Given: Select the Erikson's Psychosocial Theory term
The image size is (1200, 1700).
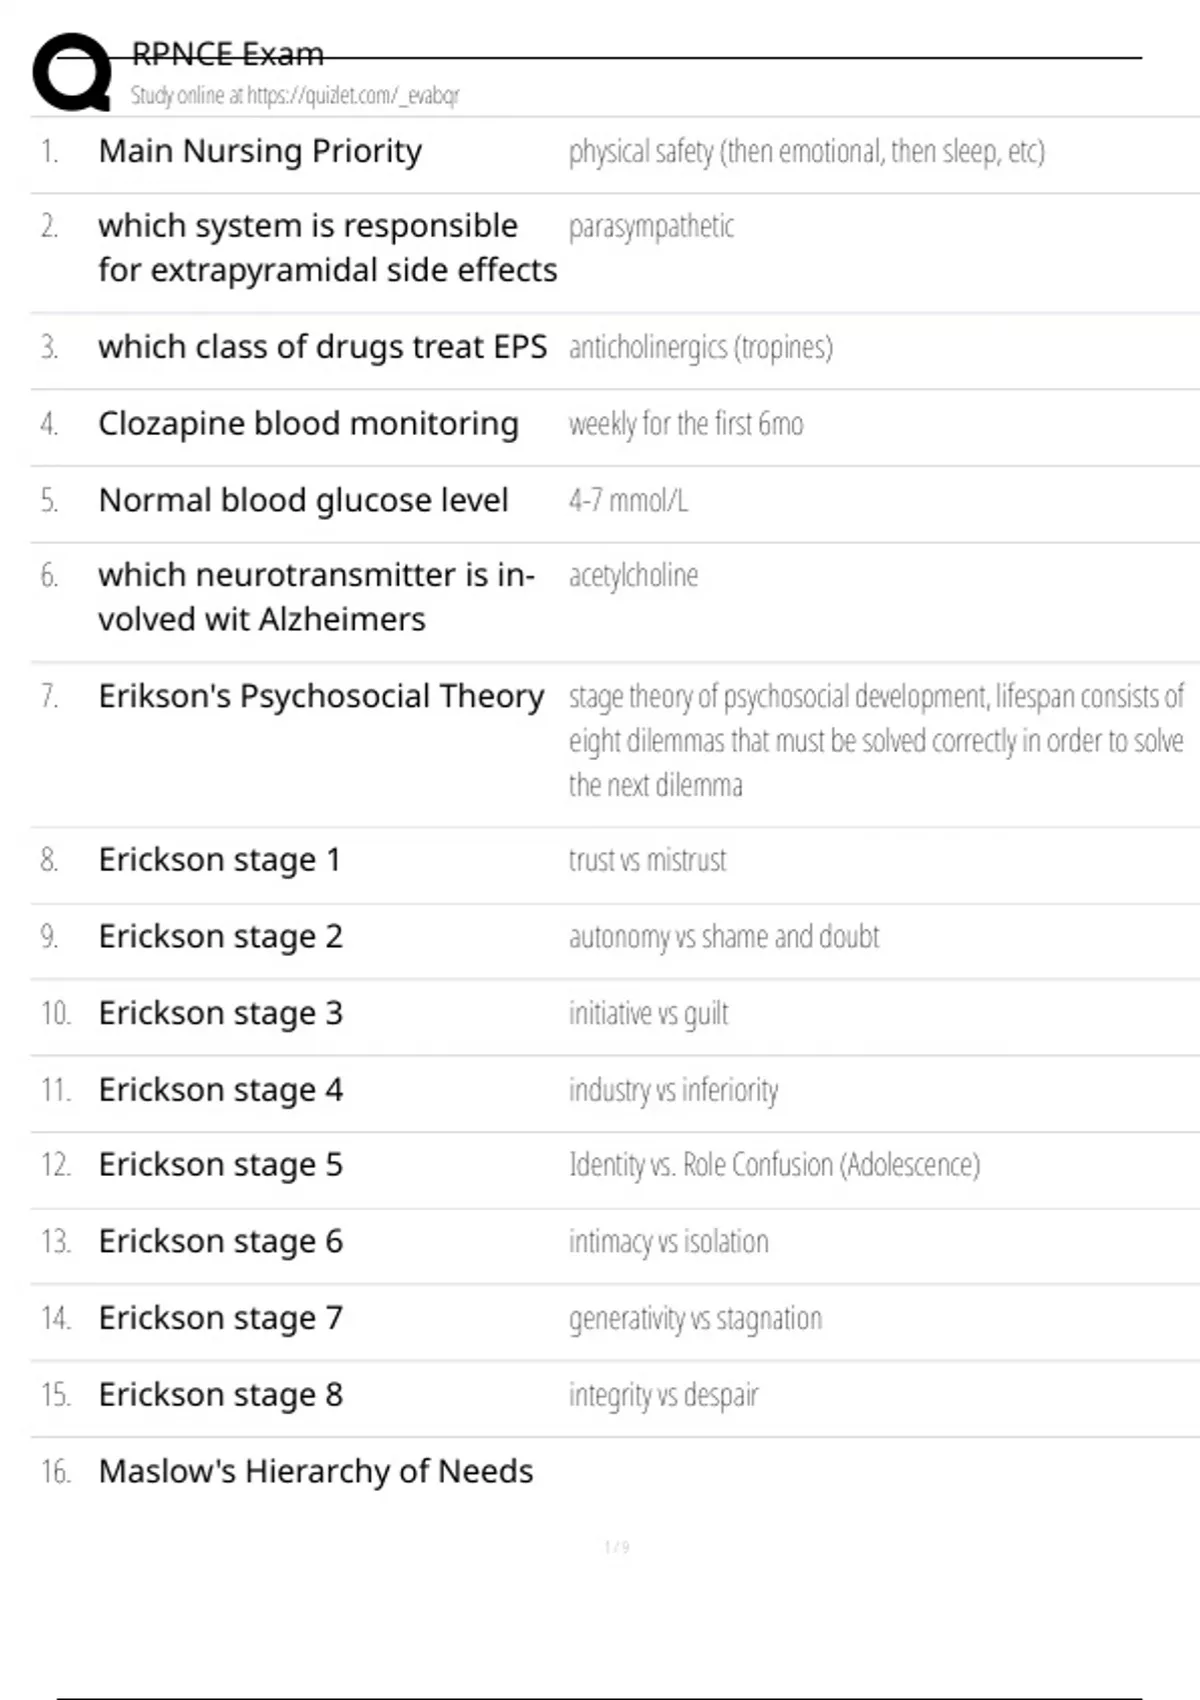Looking at the screenshot, I should 321,696.
